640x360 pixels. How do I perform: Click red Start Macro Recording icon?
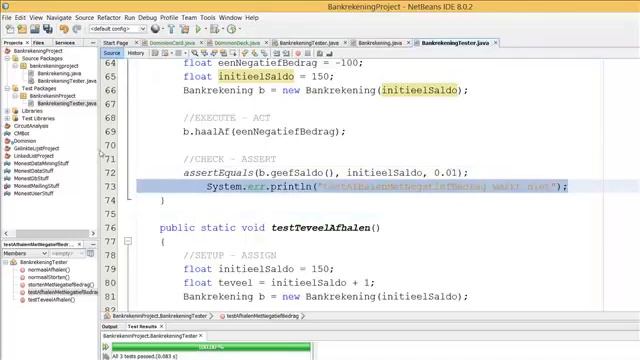click(298, 53)
